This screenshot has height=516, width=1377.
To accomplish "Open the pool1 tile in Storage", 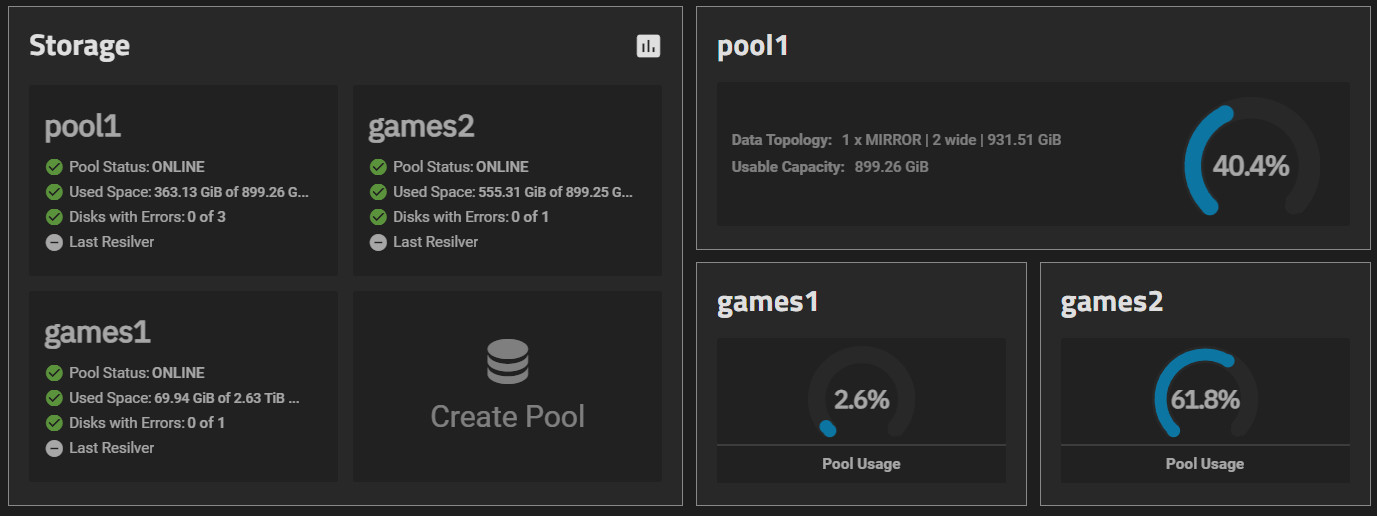I will tap(183, 180).
